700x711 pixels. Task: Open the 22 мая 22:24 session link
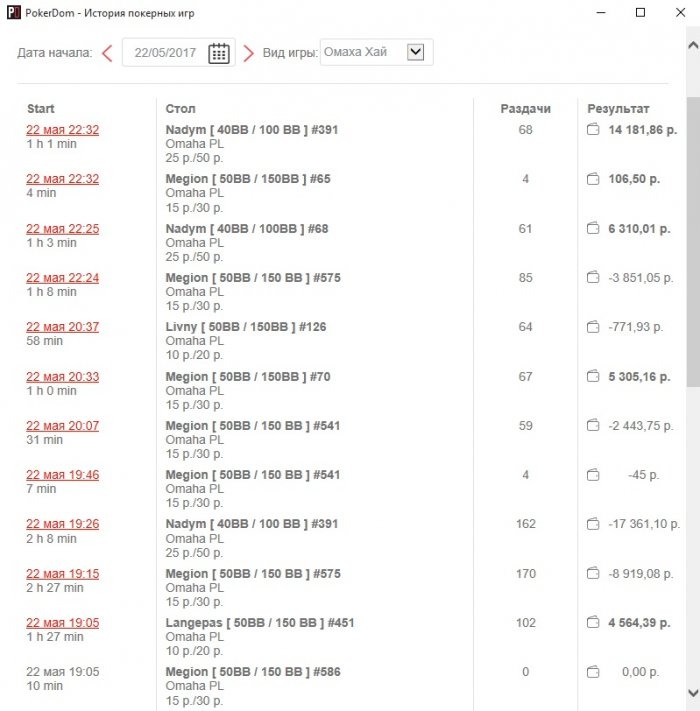[63, 278]
